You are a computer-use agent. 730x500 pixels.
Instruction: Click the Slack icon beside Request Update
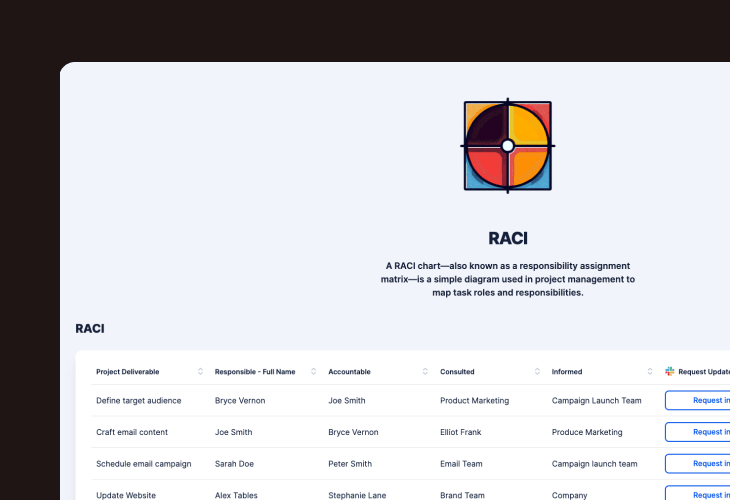[670, 371]
